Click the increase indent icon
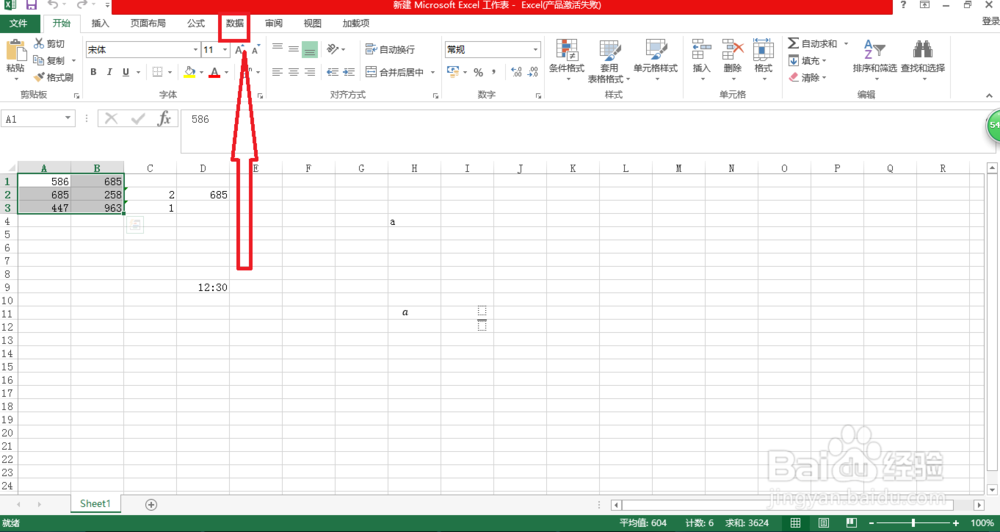Screen dimensions: 1000x532 pos(348,72)
